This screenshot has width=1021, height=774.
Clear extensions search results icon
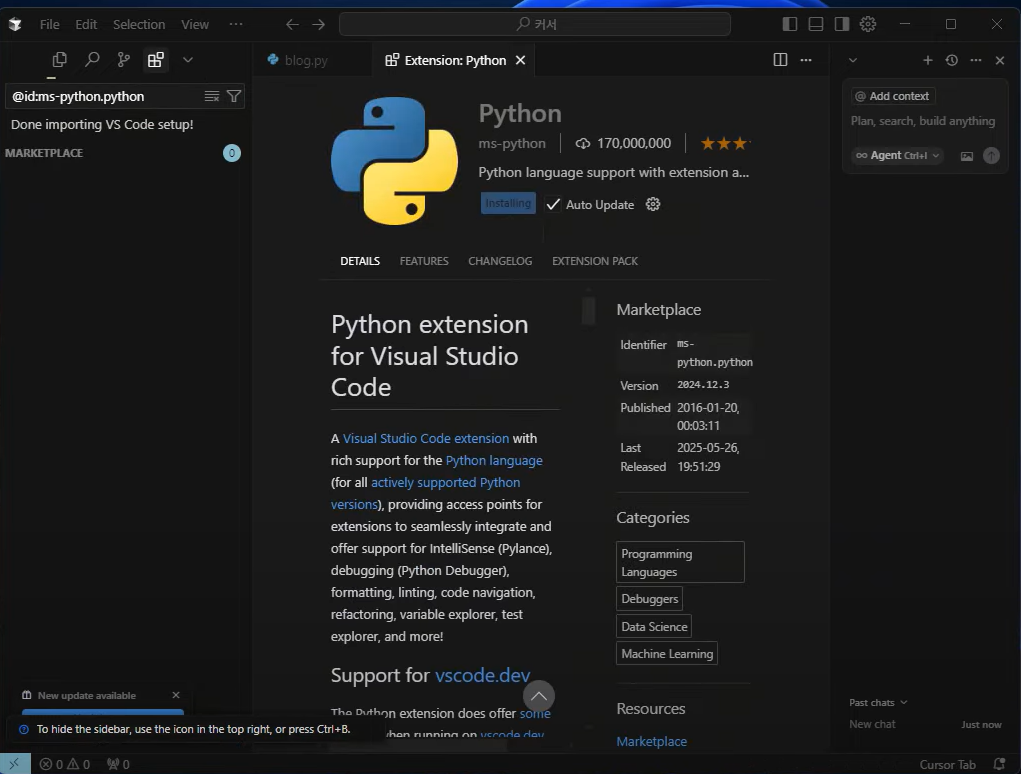point(212,96)
